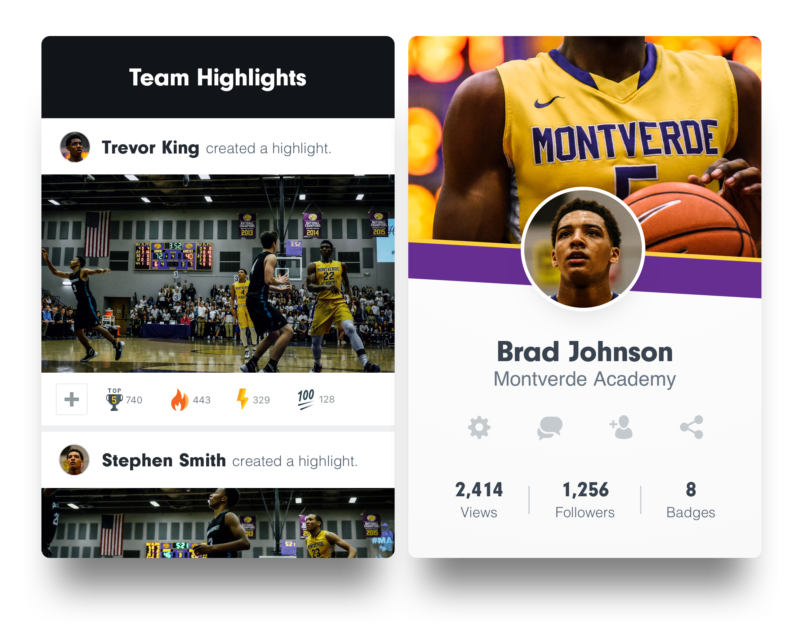800x630 pixels.
Task: Open messages with the chat bubbles icon
Action: click(549, 427)
